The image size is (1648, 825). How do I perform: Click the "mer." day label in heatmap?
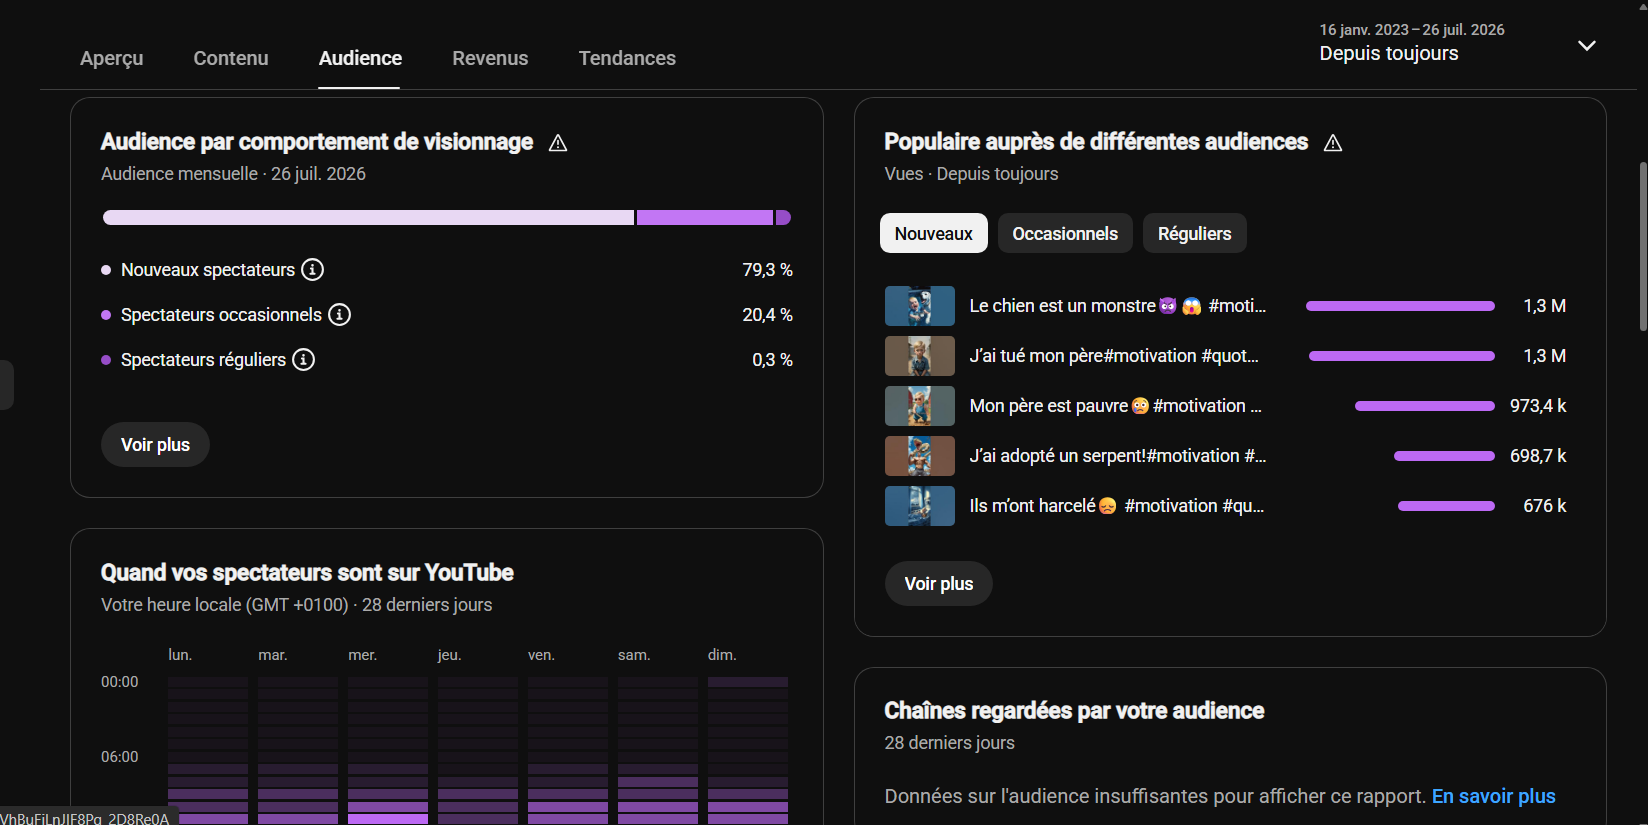coord(363,655)
